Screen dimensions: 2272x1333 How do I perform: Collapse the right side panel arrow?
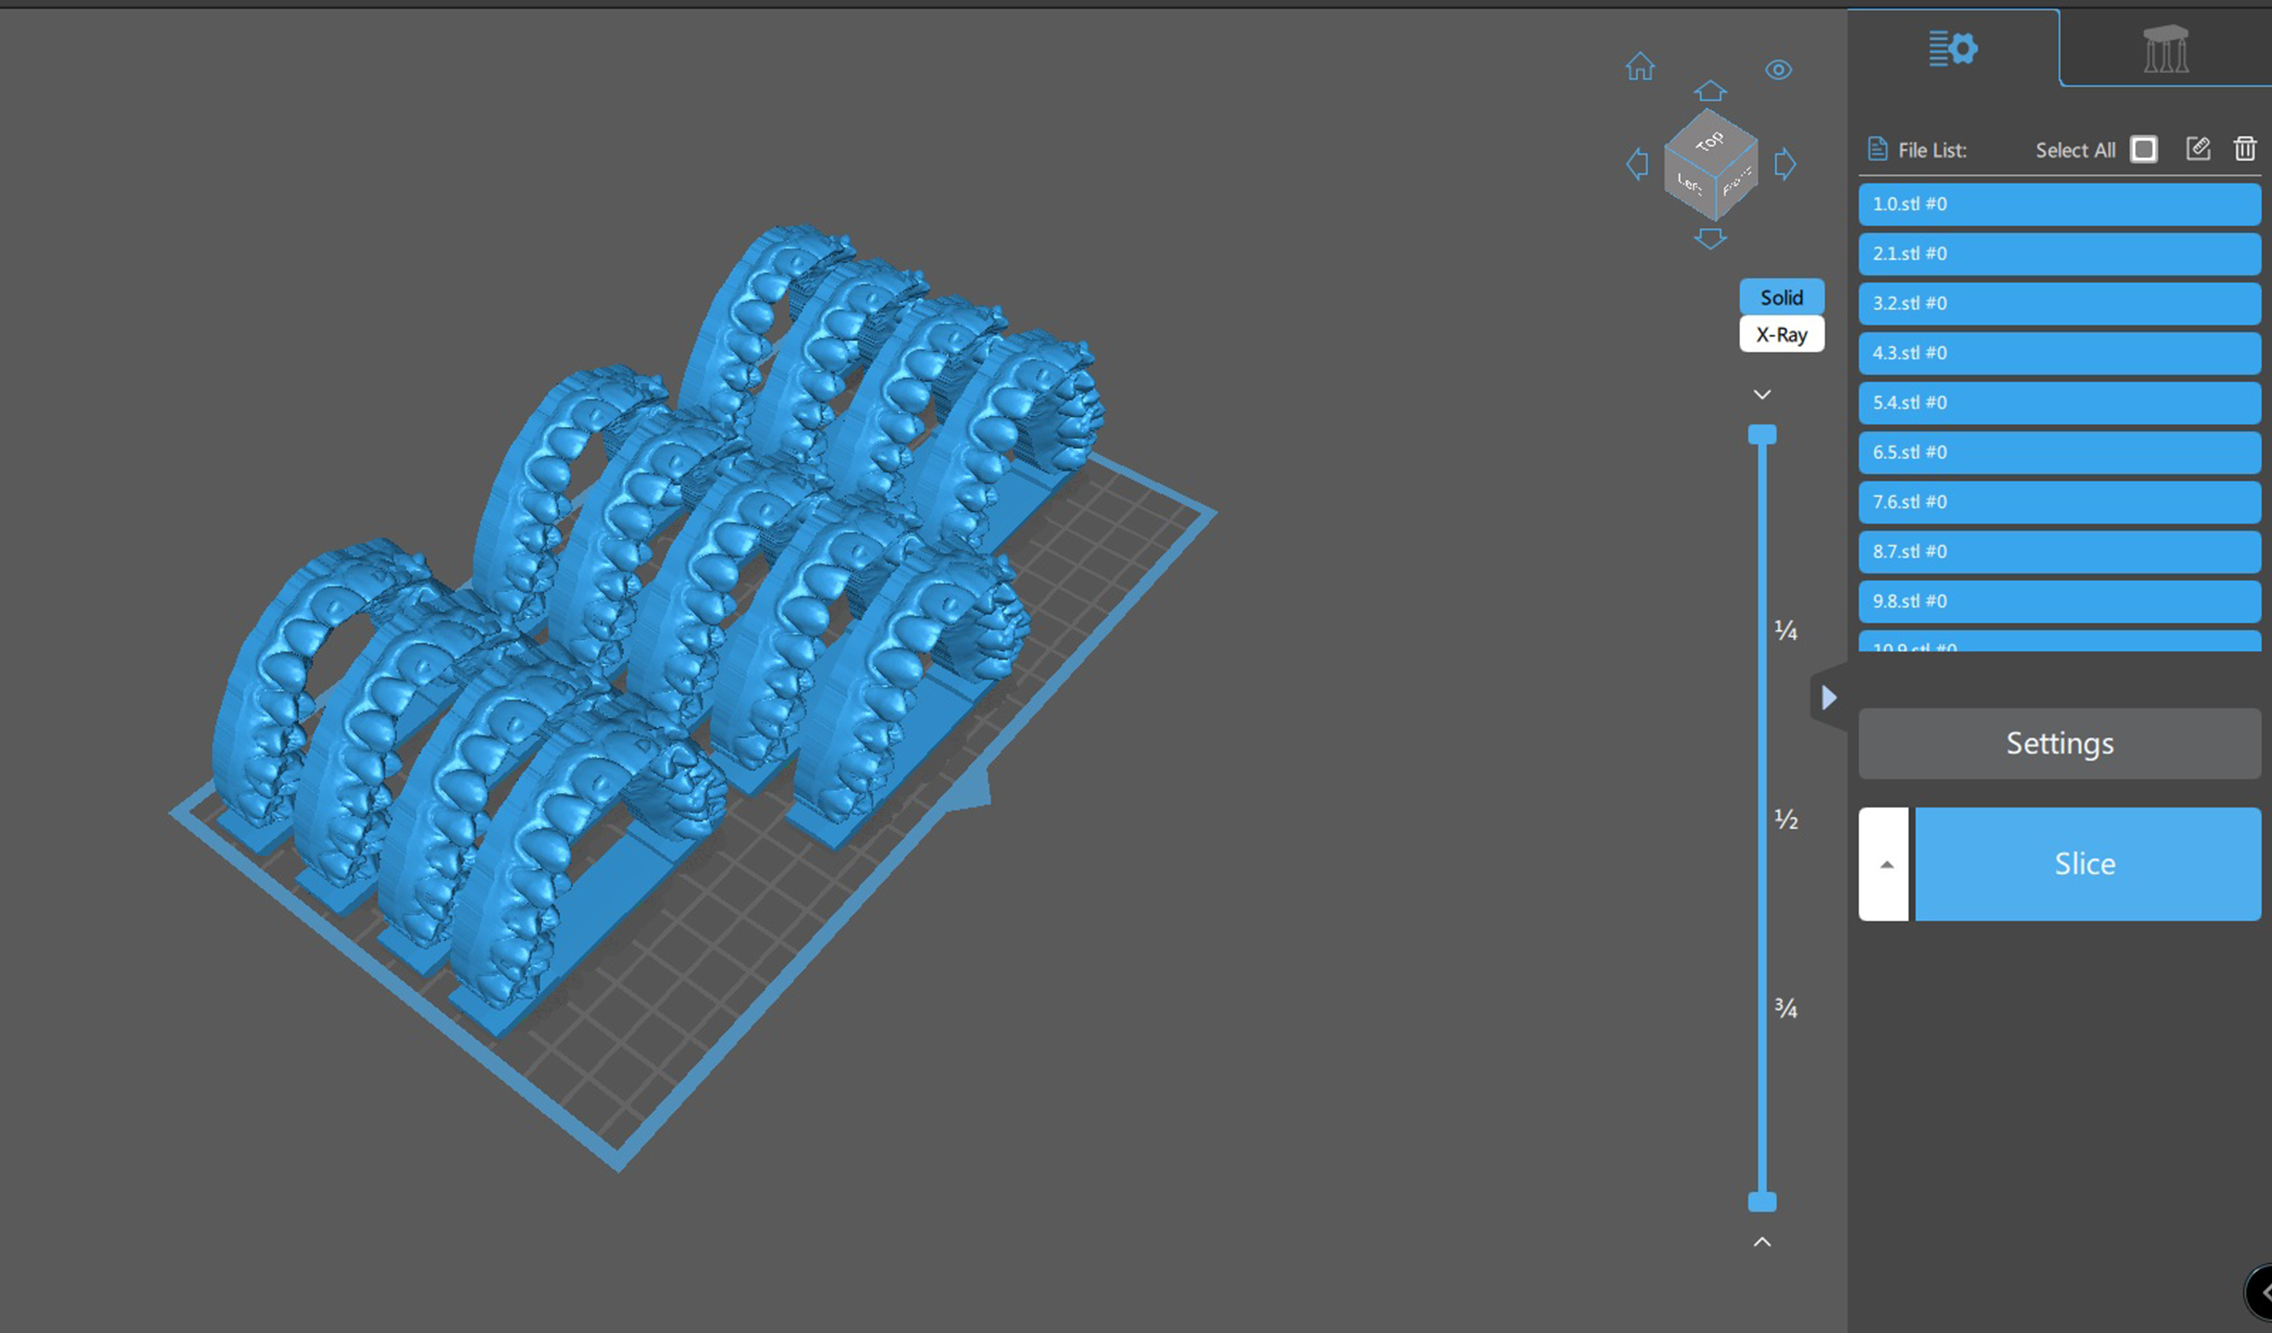[x=1828, y=697]
